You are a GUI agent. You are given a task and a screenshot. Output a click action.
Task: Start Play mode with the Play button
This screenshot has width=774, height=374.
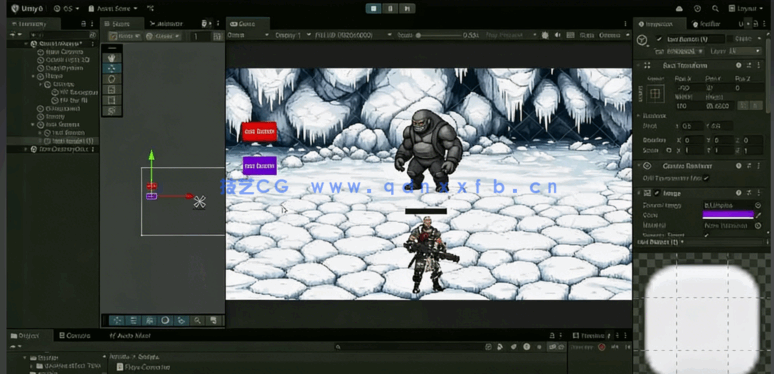point(374,8)
